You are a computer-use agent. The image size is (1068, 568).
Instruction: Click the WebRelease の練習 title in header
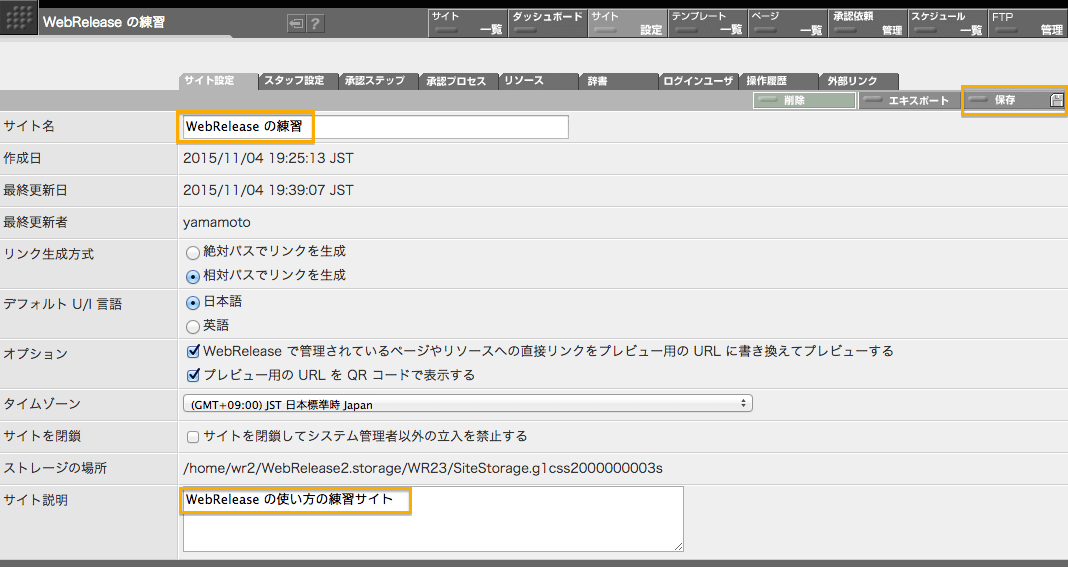(104, 22)
